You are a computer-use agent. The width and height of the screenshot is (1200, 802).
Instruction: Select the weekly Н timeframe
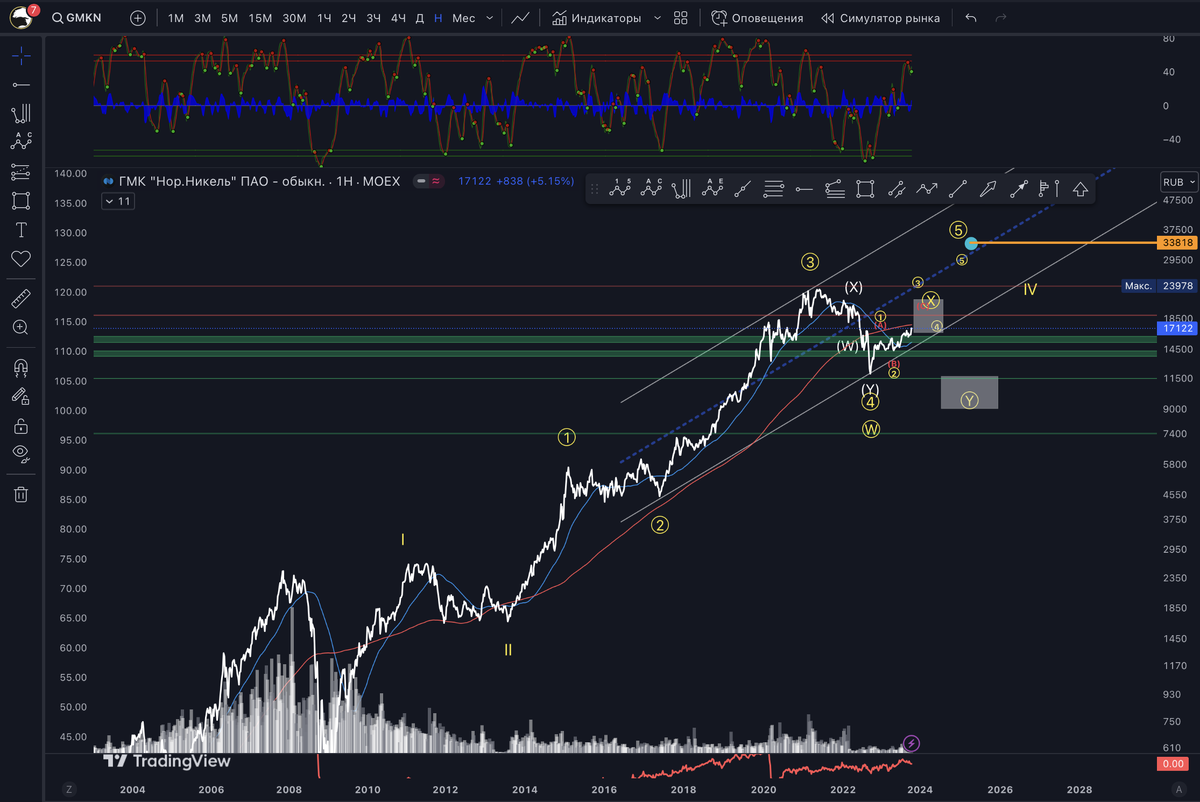(438, 18)
